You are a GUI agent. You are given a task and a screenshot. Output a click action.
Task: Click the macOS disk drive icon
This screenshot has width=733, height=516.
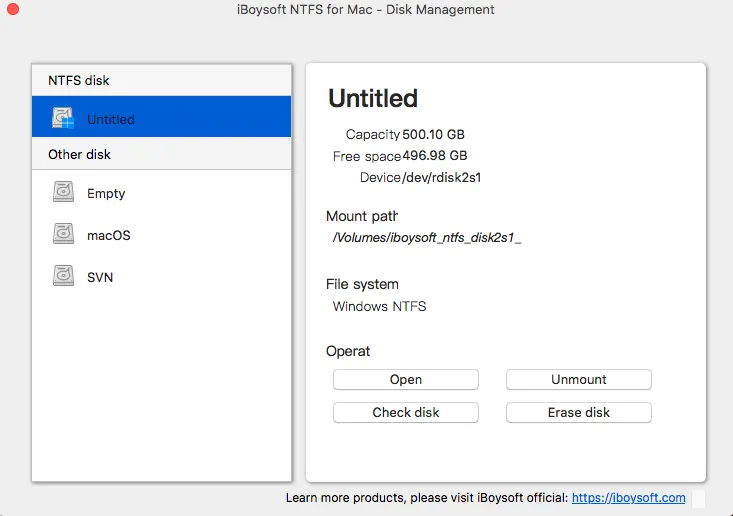63,235
